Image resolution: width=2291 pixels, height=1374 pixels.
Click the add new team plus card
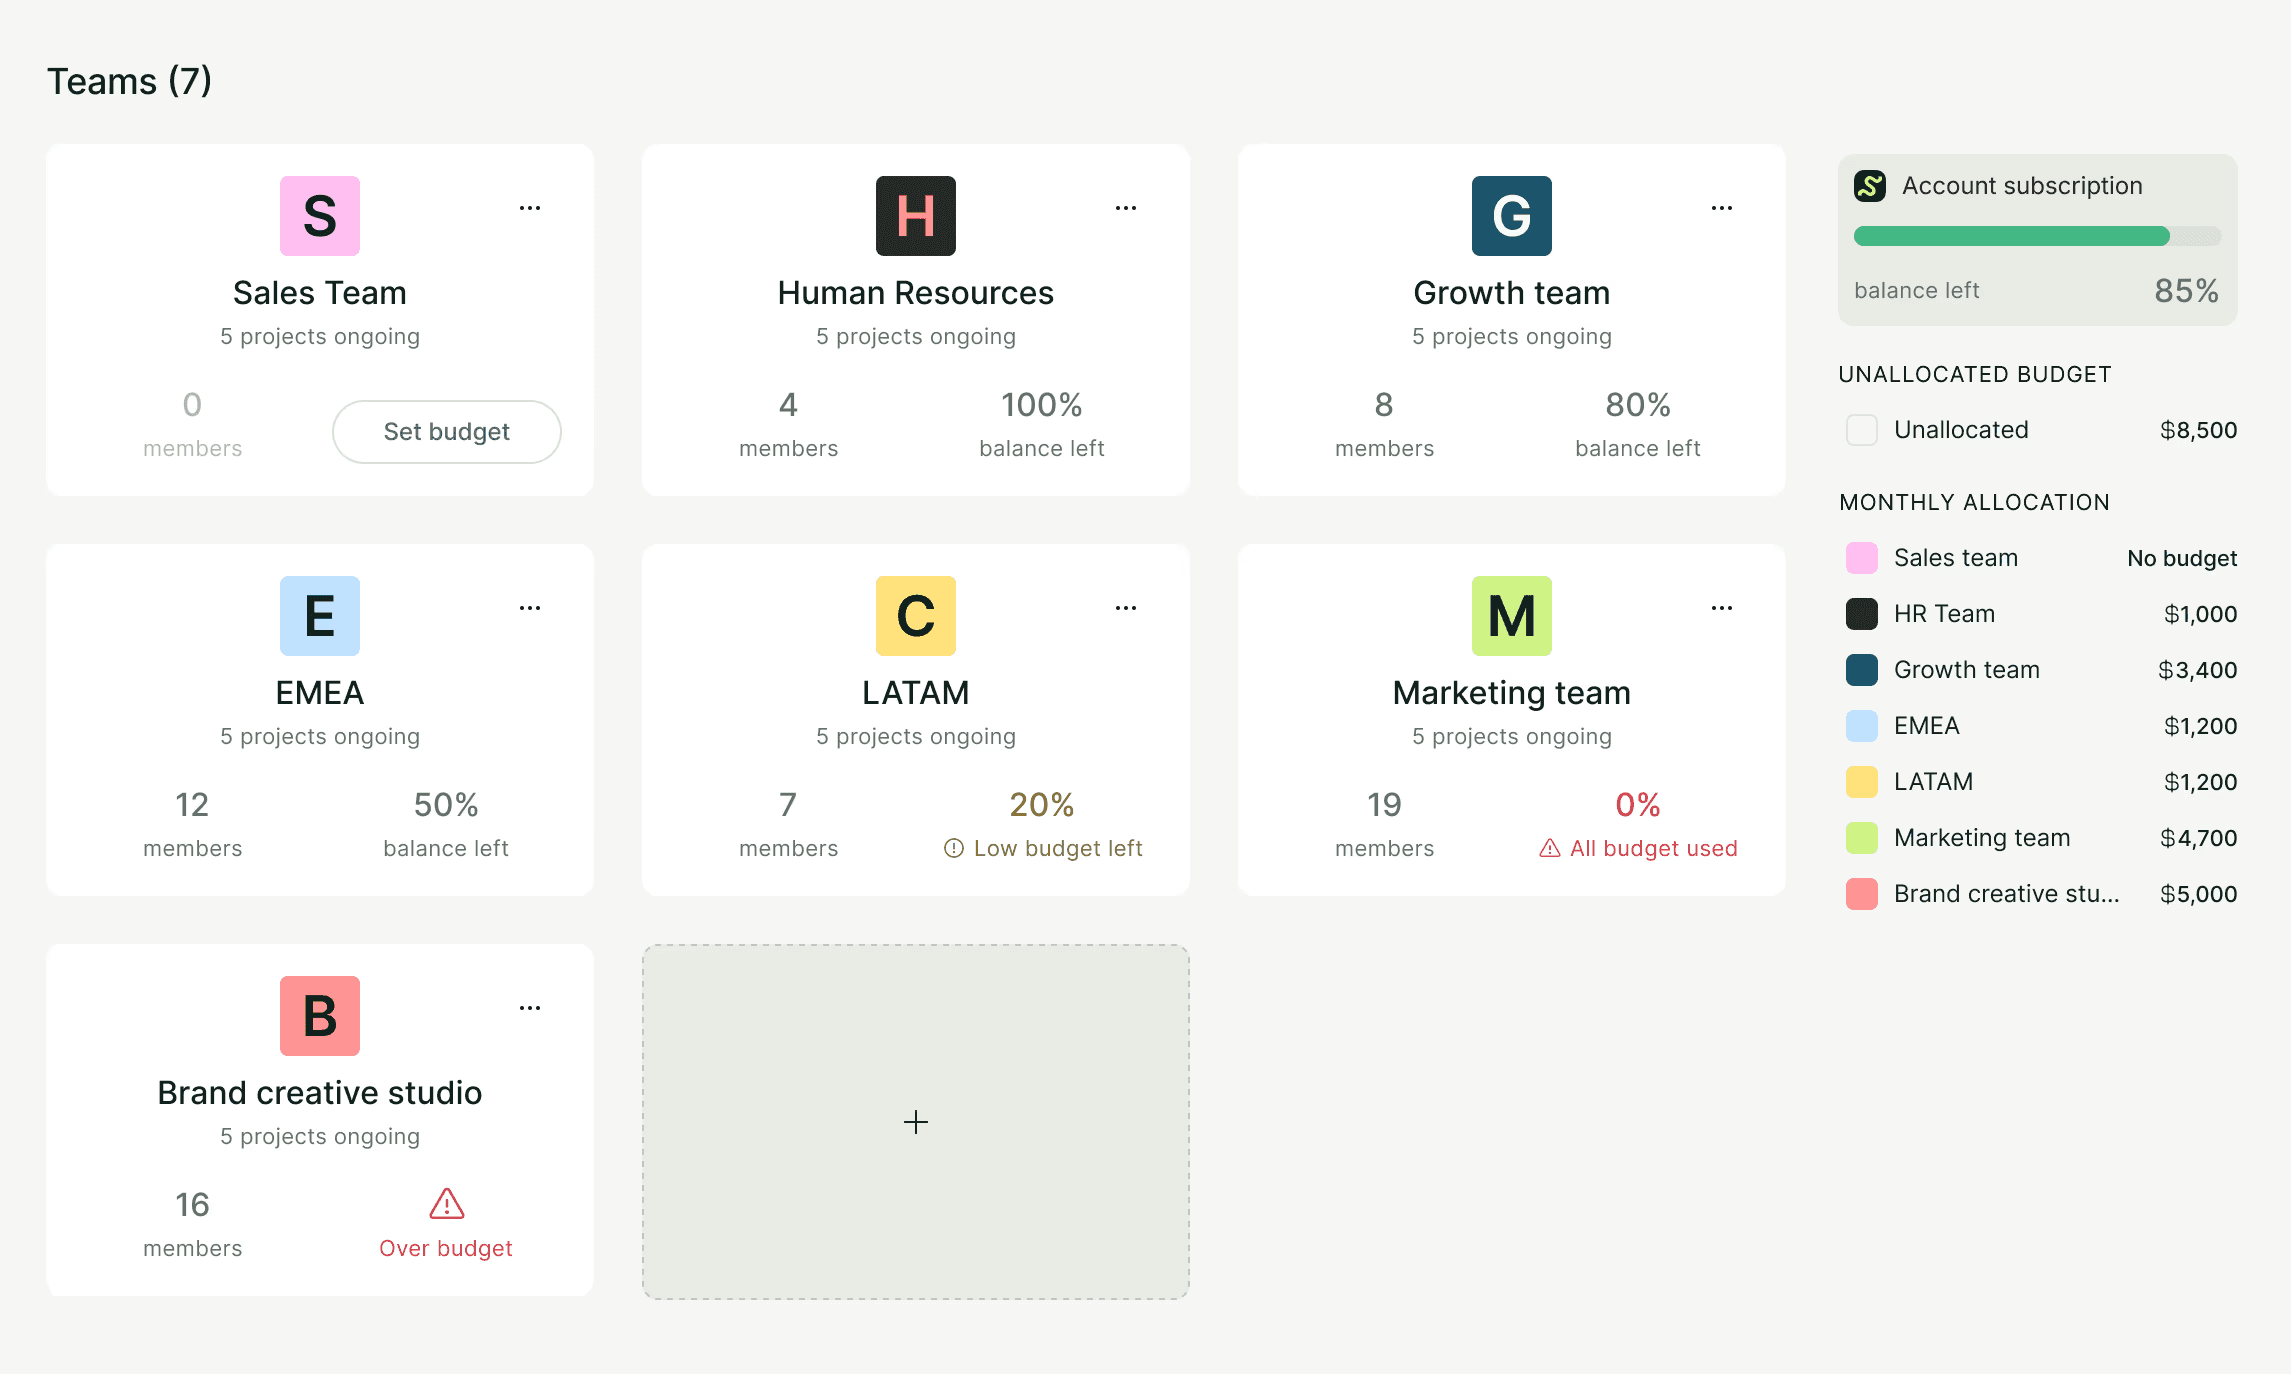pos(915,1122)
